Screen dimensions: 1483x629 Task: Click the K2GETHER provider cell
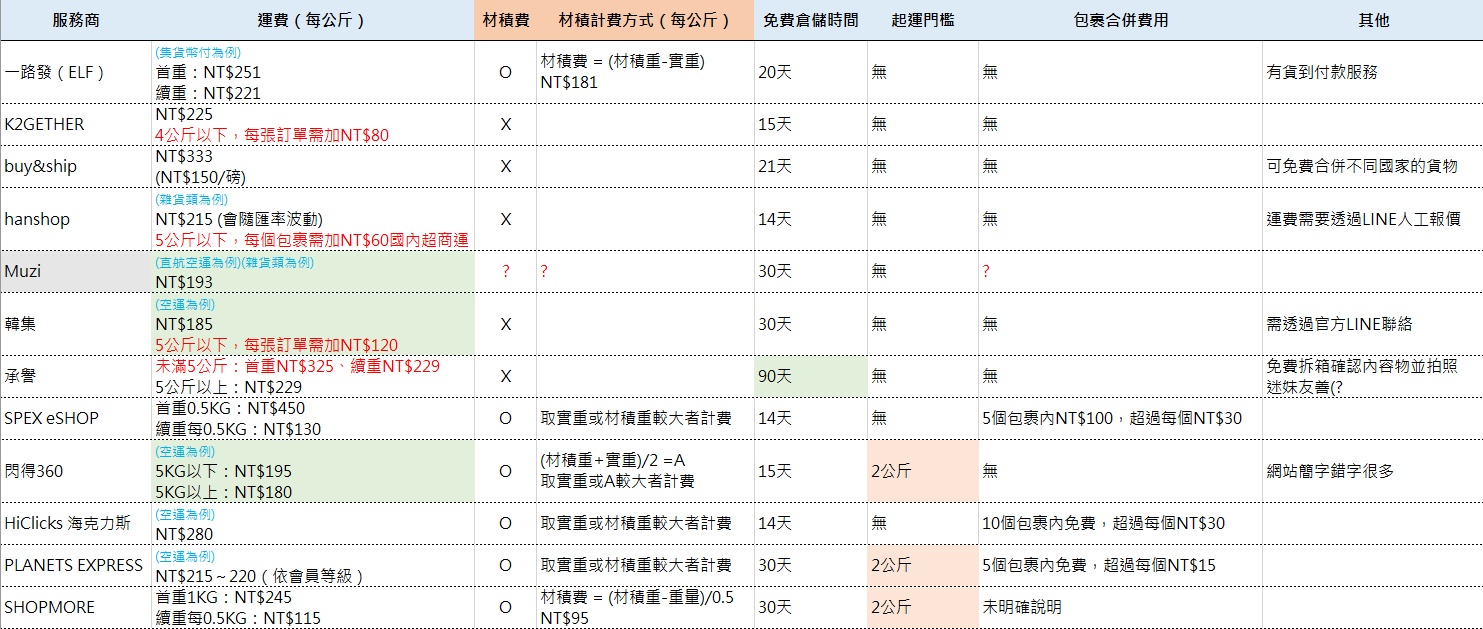[75, 124]
